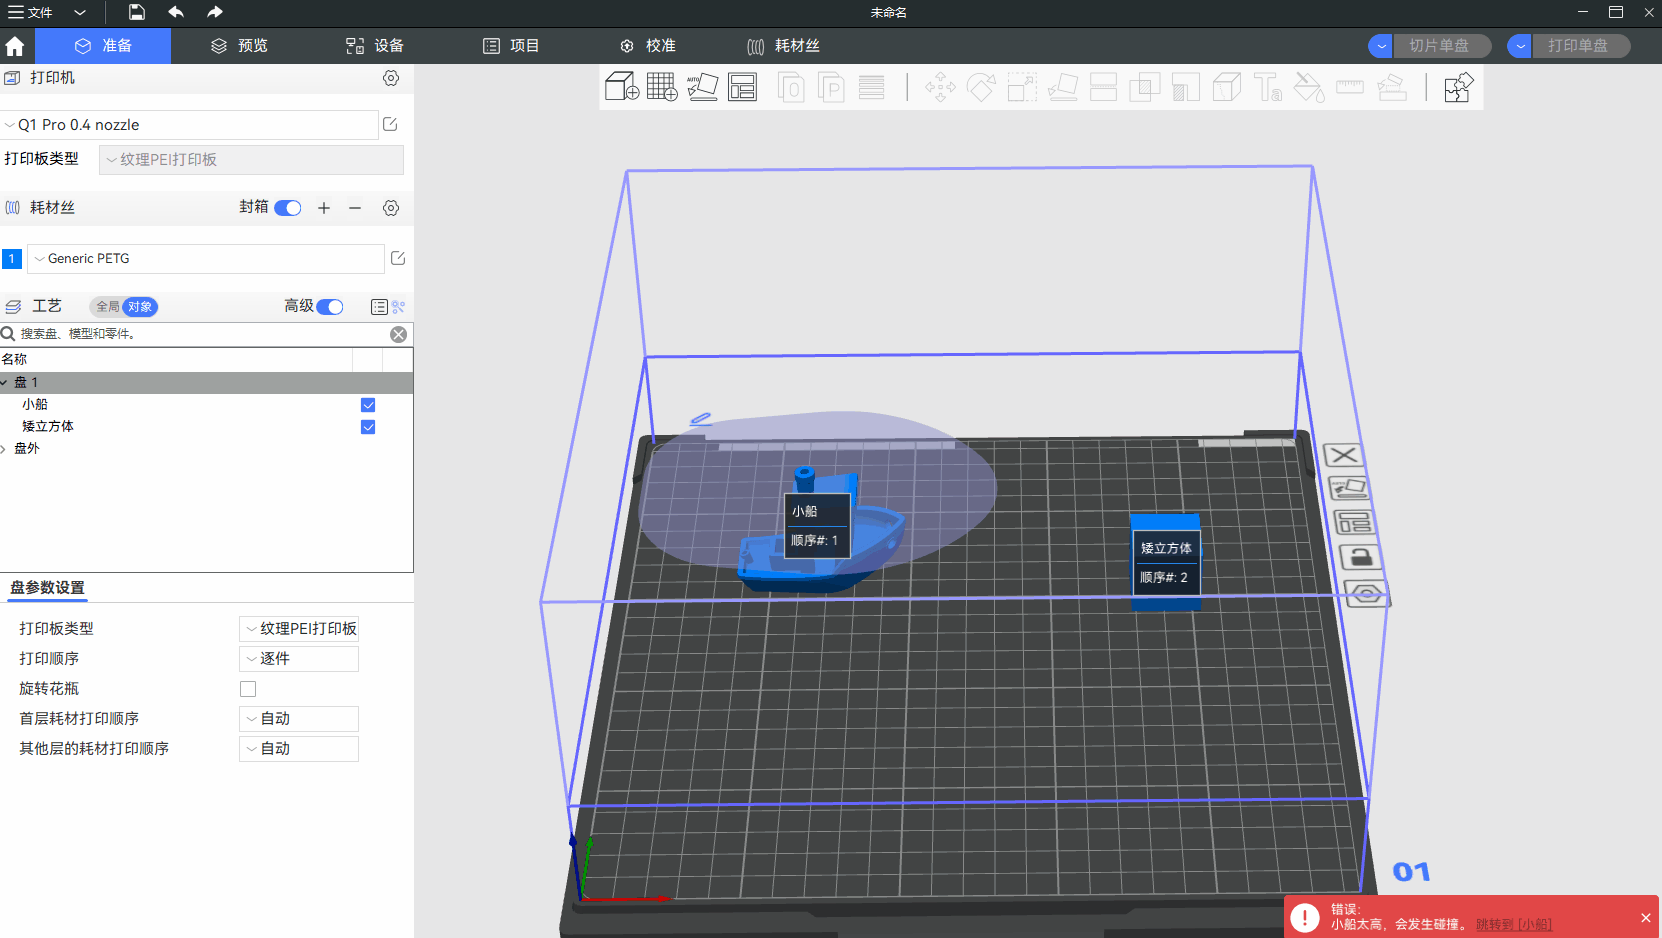1662x938 pixels.
Task: Add a filament with the plus icon
Action: [x=324, y=208]
